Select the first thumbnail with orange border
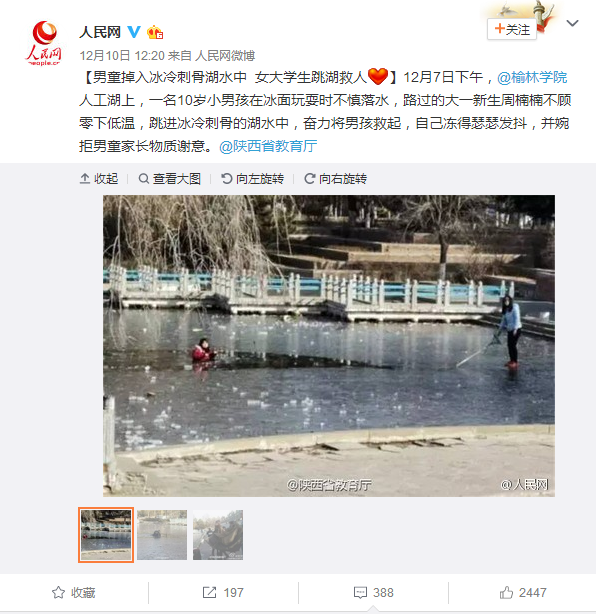The width and height of the screenshot is (596, 614). [x=106, y=535]
